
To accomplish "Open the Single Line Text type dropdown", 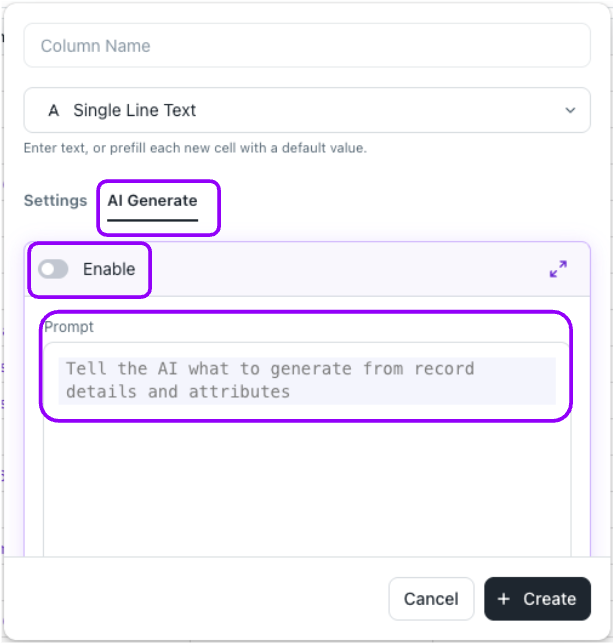I will [307, 110].
